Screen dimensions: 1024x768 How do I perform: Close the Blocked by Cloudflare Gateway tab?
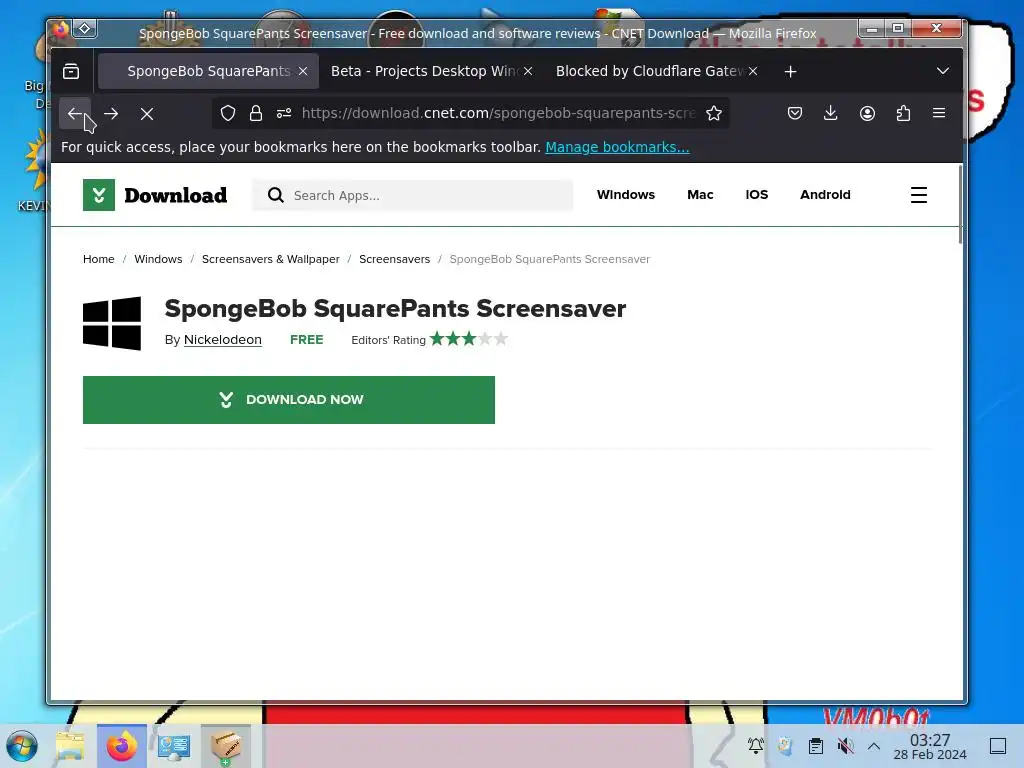click(x=753, y=71)
